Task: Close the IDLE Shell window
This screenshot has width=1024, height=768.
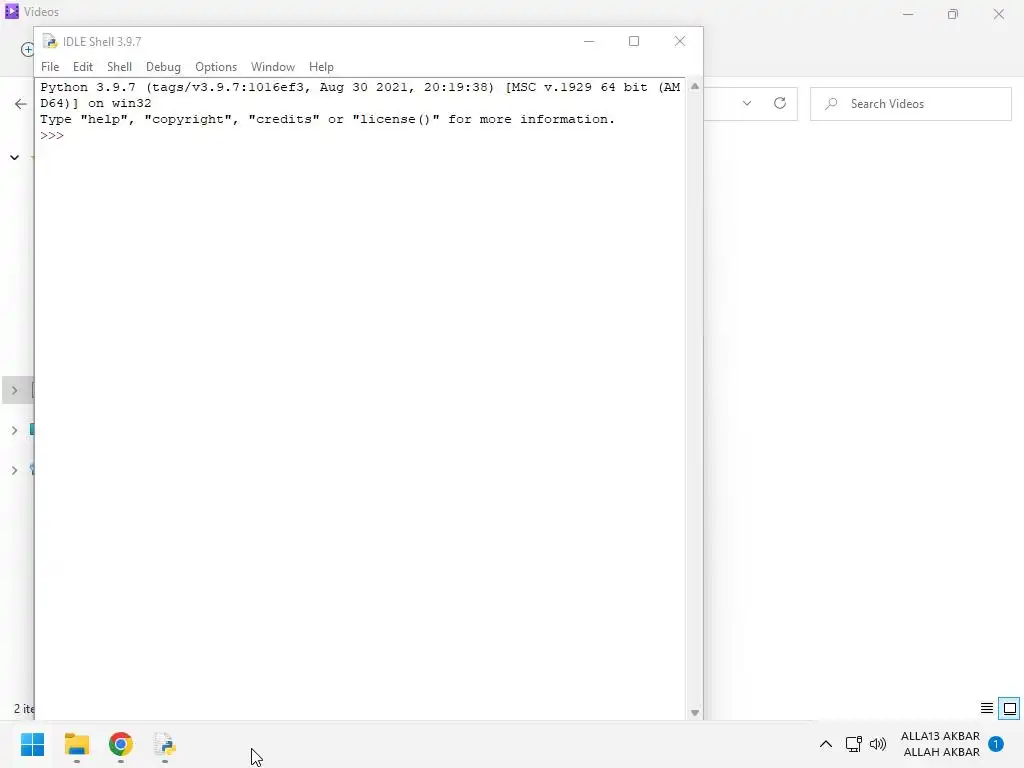Action: (680, 41)
